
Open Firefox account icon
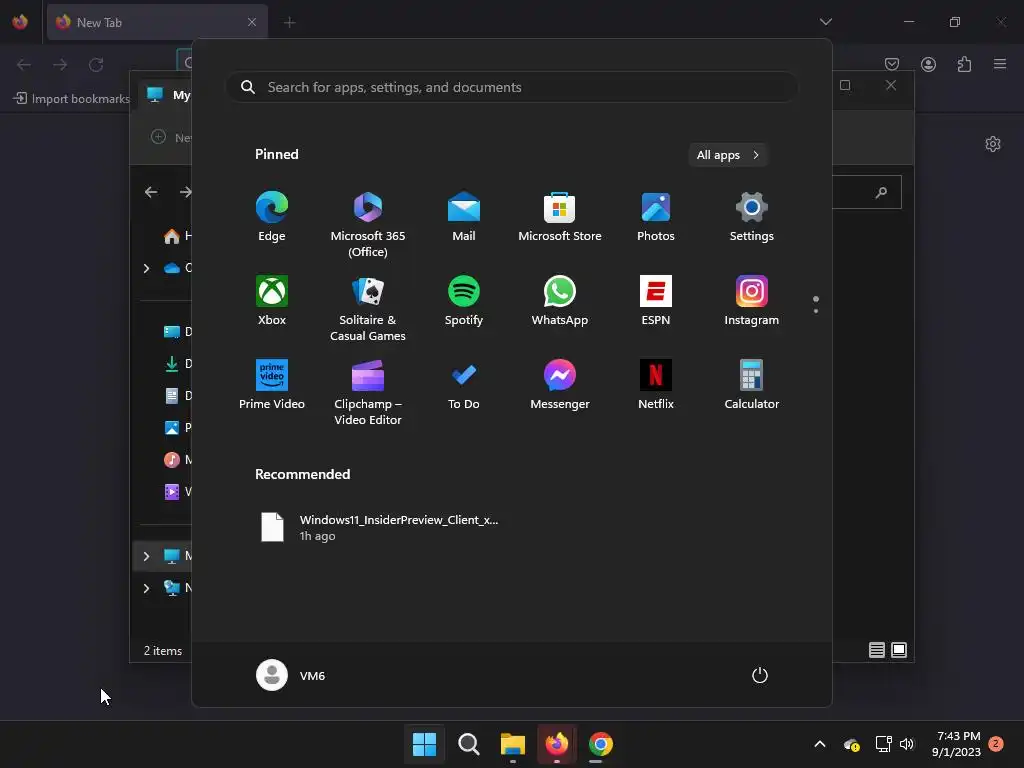[928, 64]
